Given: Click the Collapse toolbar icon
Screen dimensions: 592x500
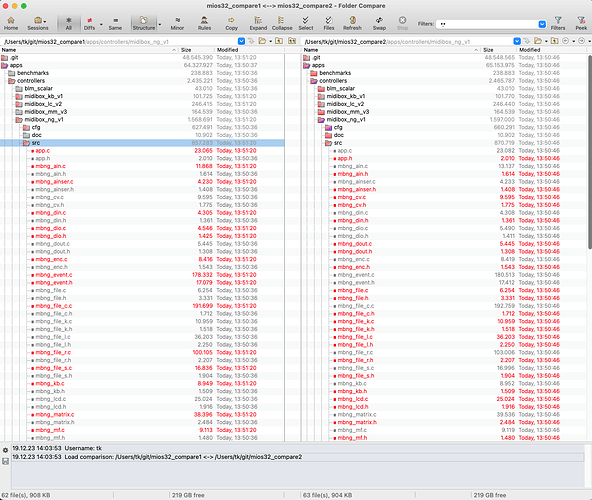Looking at the screenshot, I should tap(282, 23).
